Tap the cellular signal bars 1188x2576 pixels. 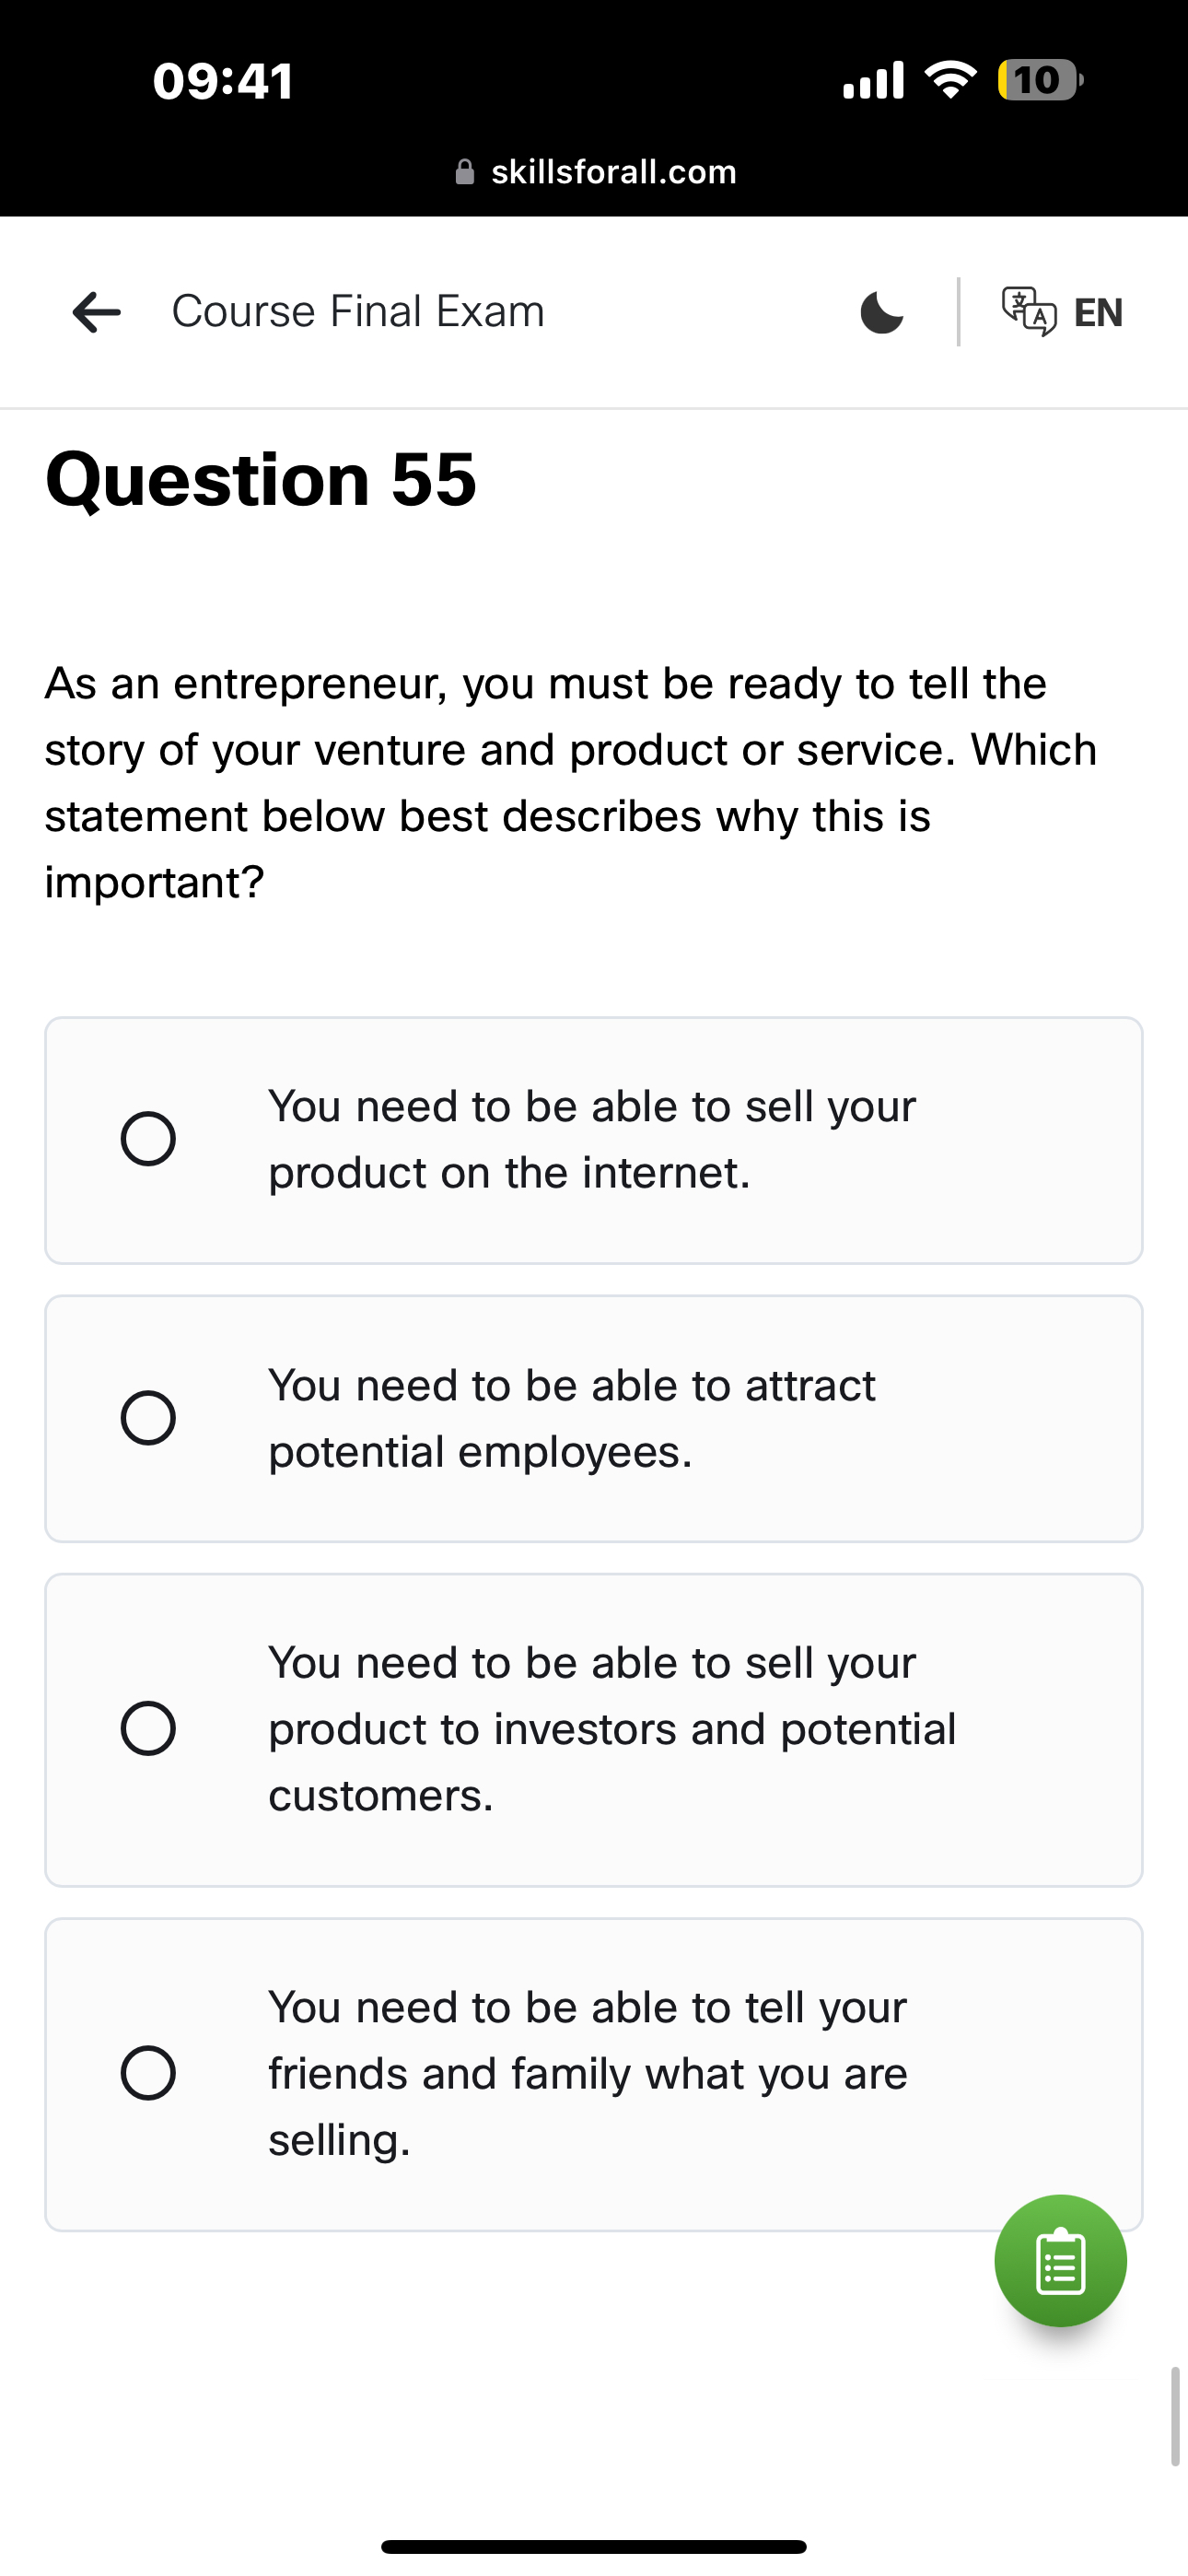click(x=873, y=80)
